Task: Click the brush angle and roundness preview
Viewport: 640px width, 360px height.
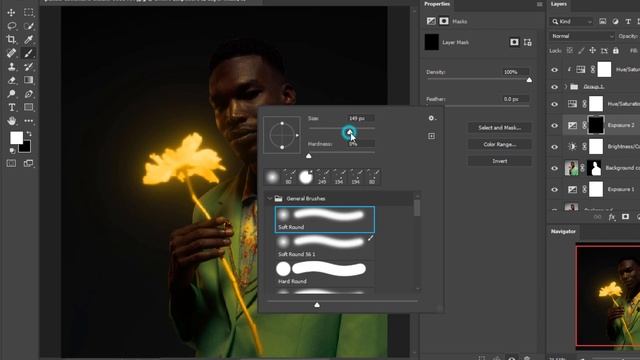Action: (282, 135)
